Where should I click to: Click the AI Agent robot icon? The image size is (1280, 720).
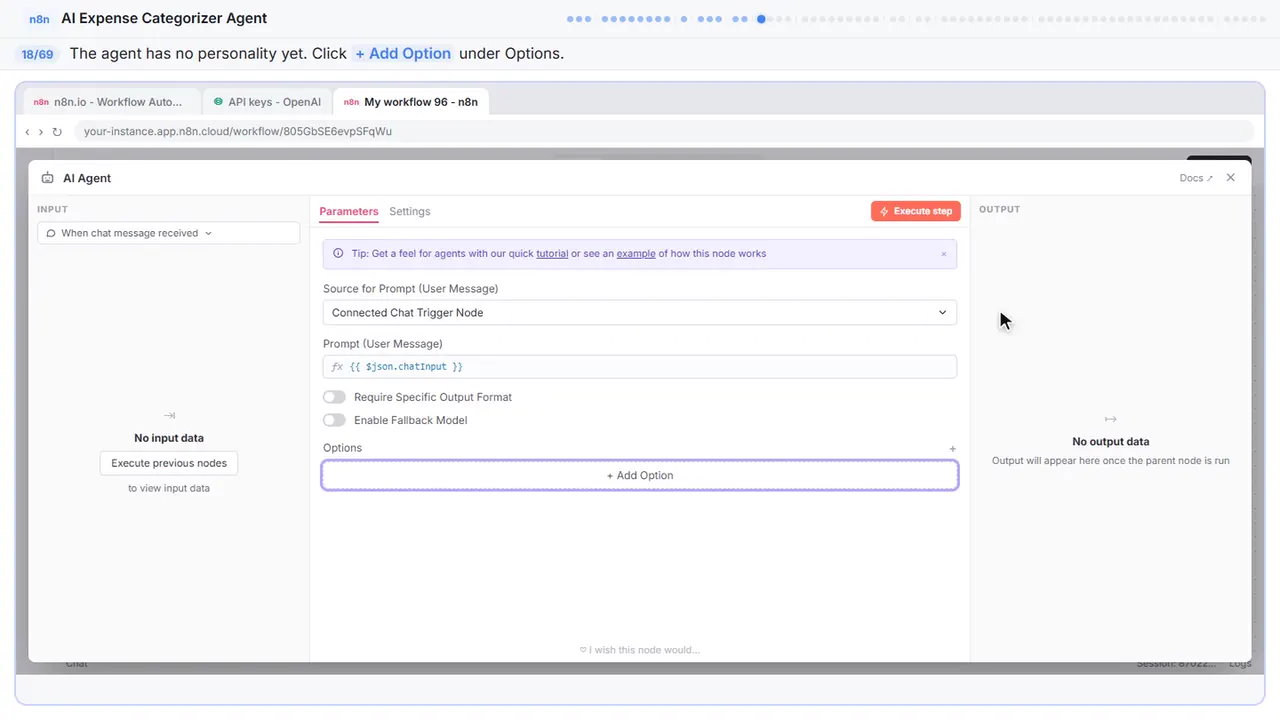pyautogui.click(x=48, y=178)
